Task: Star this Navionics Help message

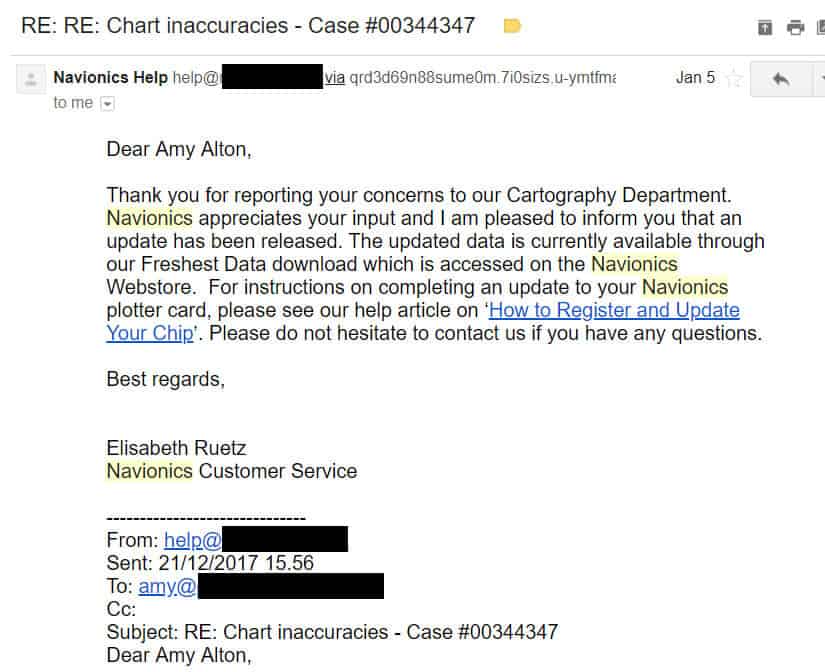Action: [x=734, y=78]
